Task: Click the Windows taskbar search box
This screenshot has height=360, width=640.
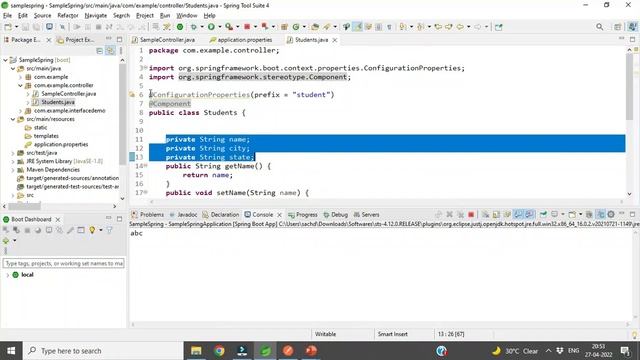Action: [103, 351]
